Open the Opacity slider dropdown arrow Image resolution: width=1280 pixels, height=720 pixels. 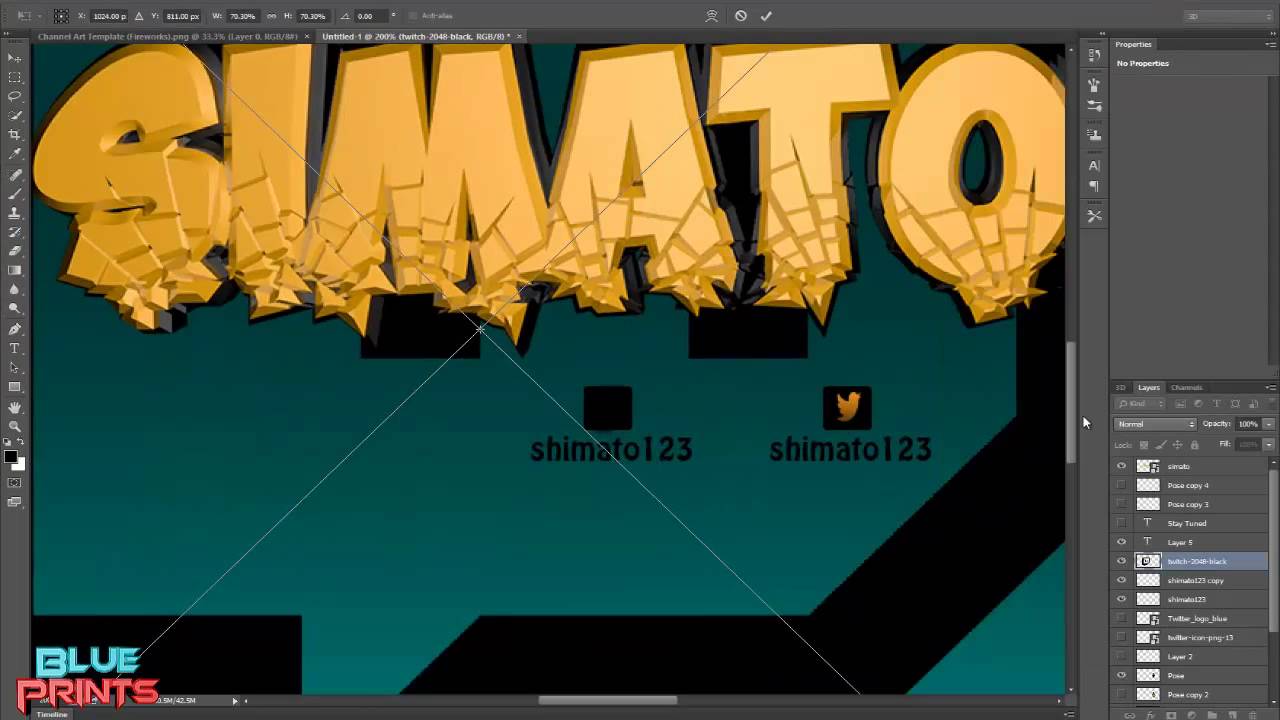pos(1269,424)
